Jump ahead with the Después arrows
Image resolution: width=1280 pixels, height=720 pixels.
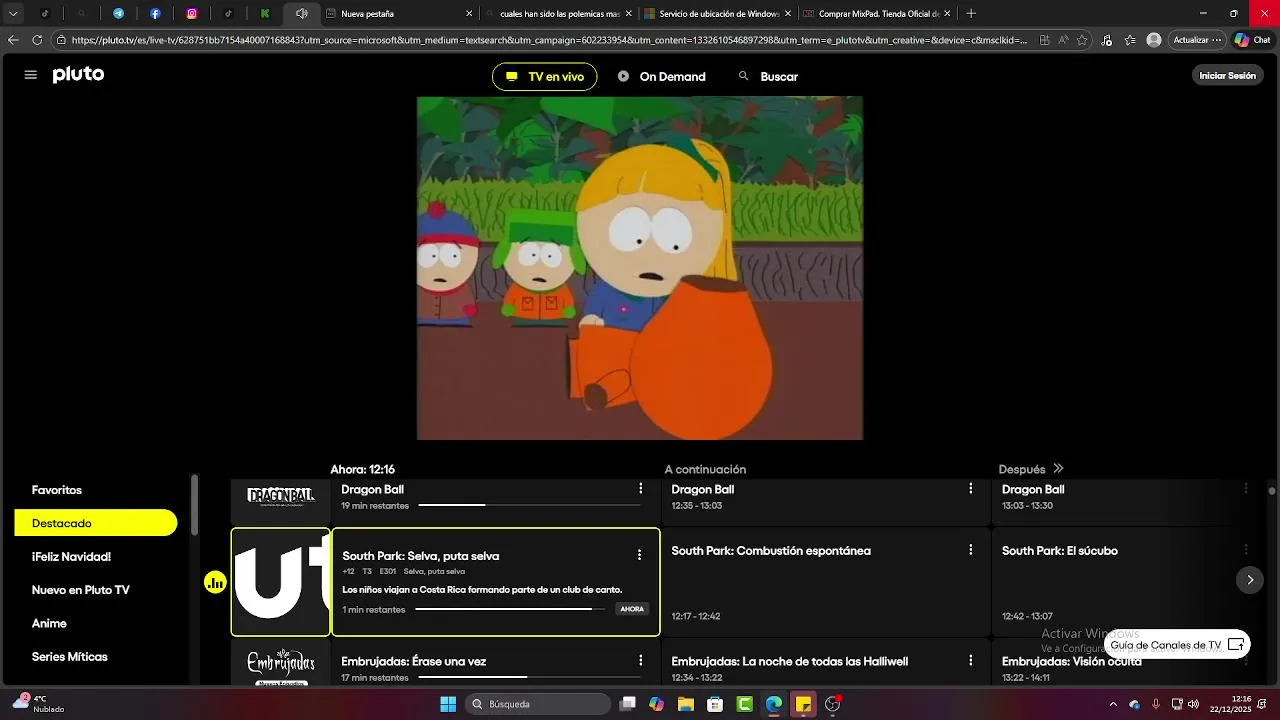tap(1058, 469)
